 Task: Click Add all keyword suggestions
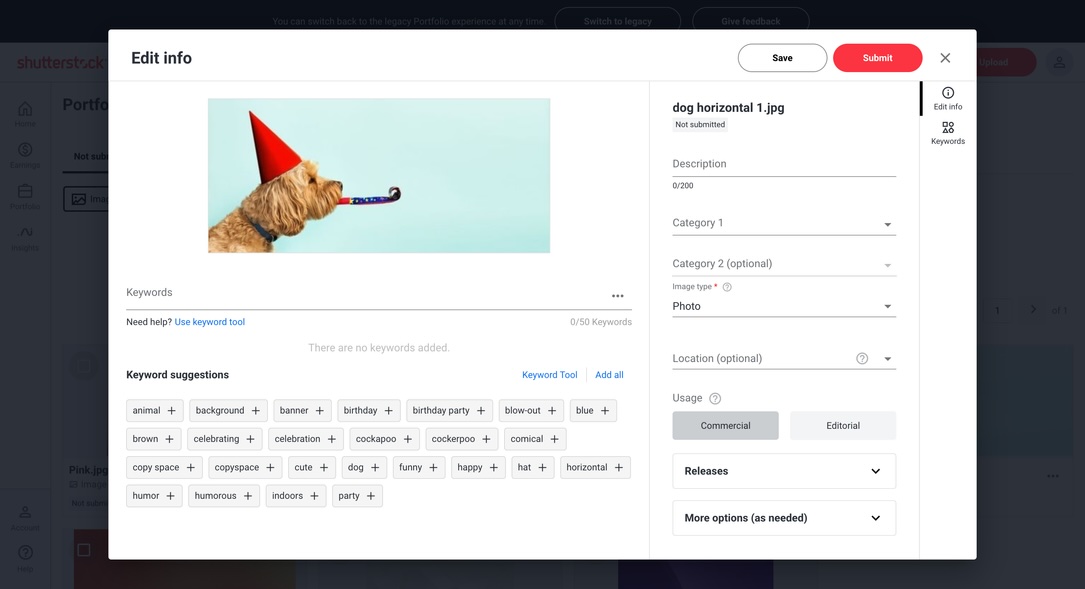[x=609, y=374]
